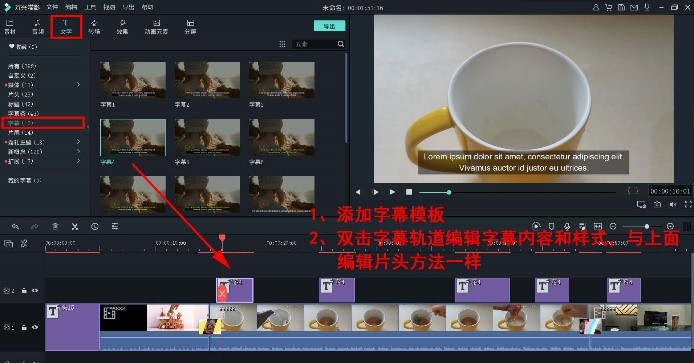Switch to the 动画元素 elements tab
This screenshot has width=694, height=363.
(x=156, y=27)
